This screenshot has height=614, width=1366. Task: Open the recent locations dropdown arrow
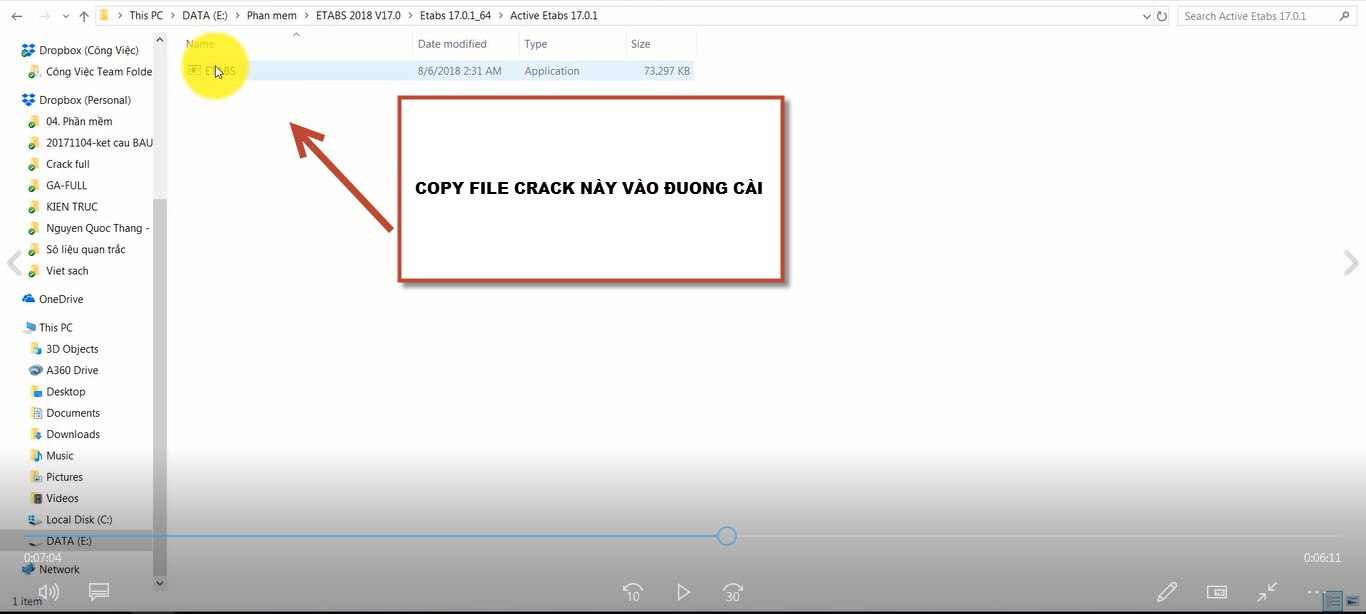coord(67,17)
